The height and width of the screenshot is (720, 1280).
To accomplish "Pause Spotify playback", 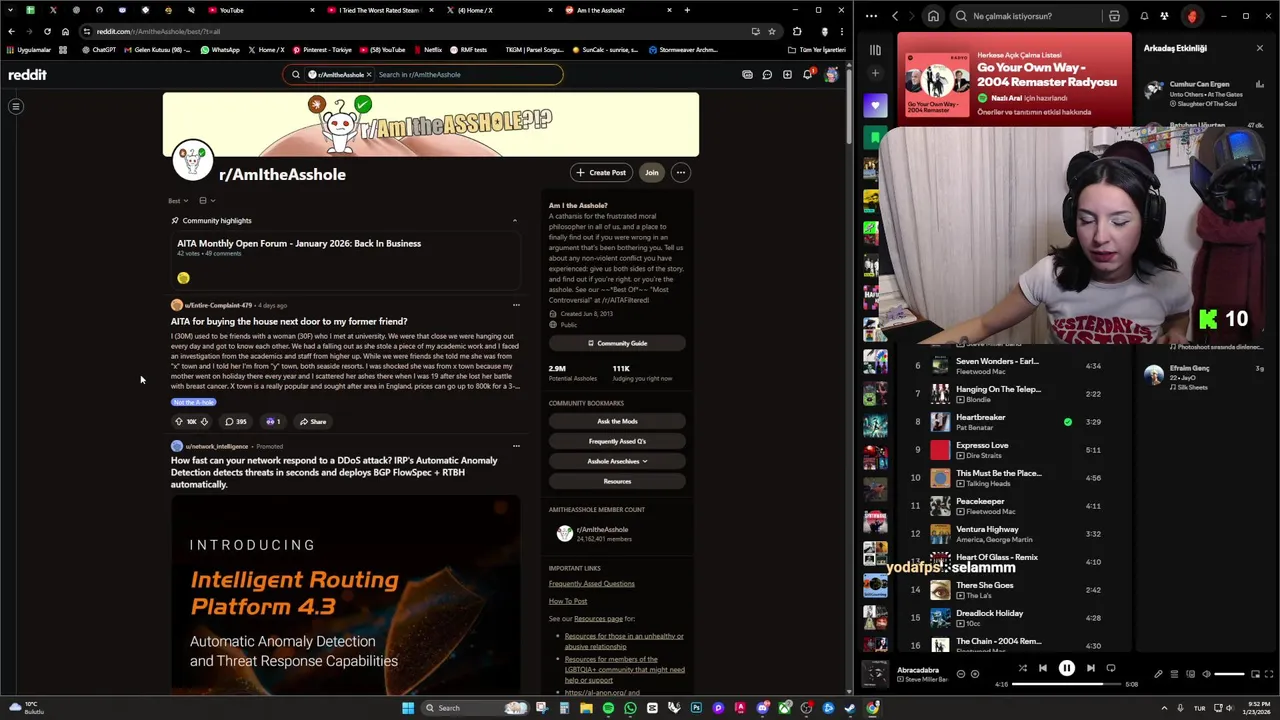I will 1066,668.
